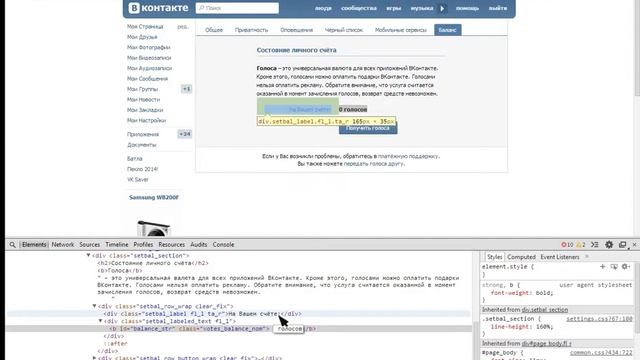Open 'Приложения' in sidebar
The height and width of the screenshot is (360, 640).
[x=143, y=134]
